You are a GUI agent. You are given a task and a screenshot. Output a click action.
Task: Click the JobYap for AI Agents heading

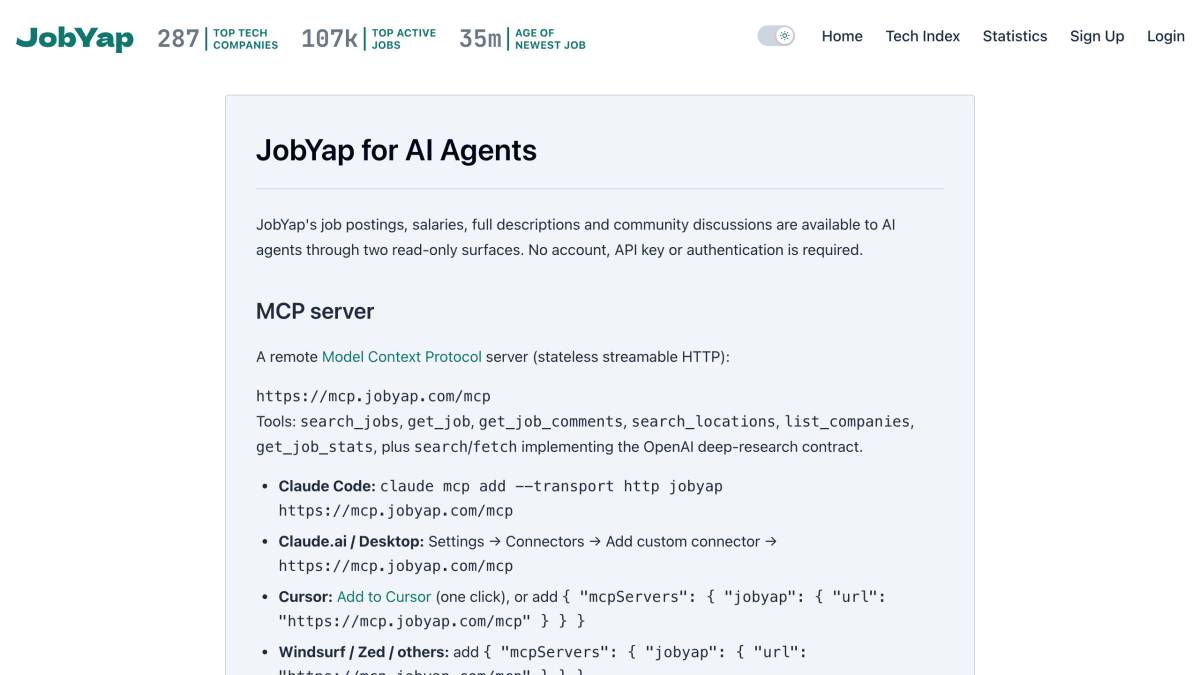pyautogui.click(x=396, y=150)
